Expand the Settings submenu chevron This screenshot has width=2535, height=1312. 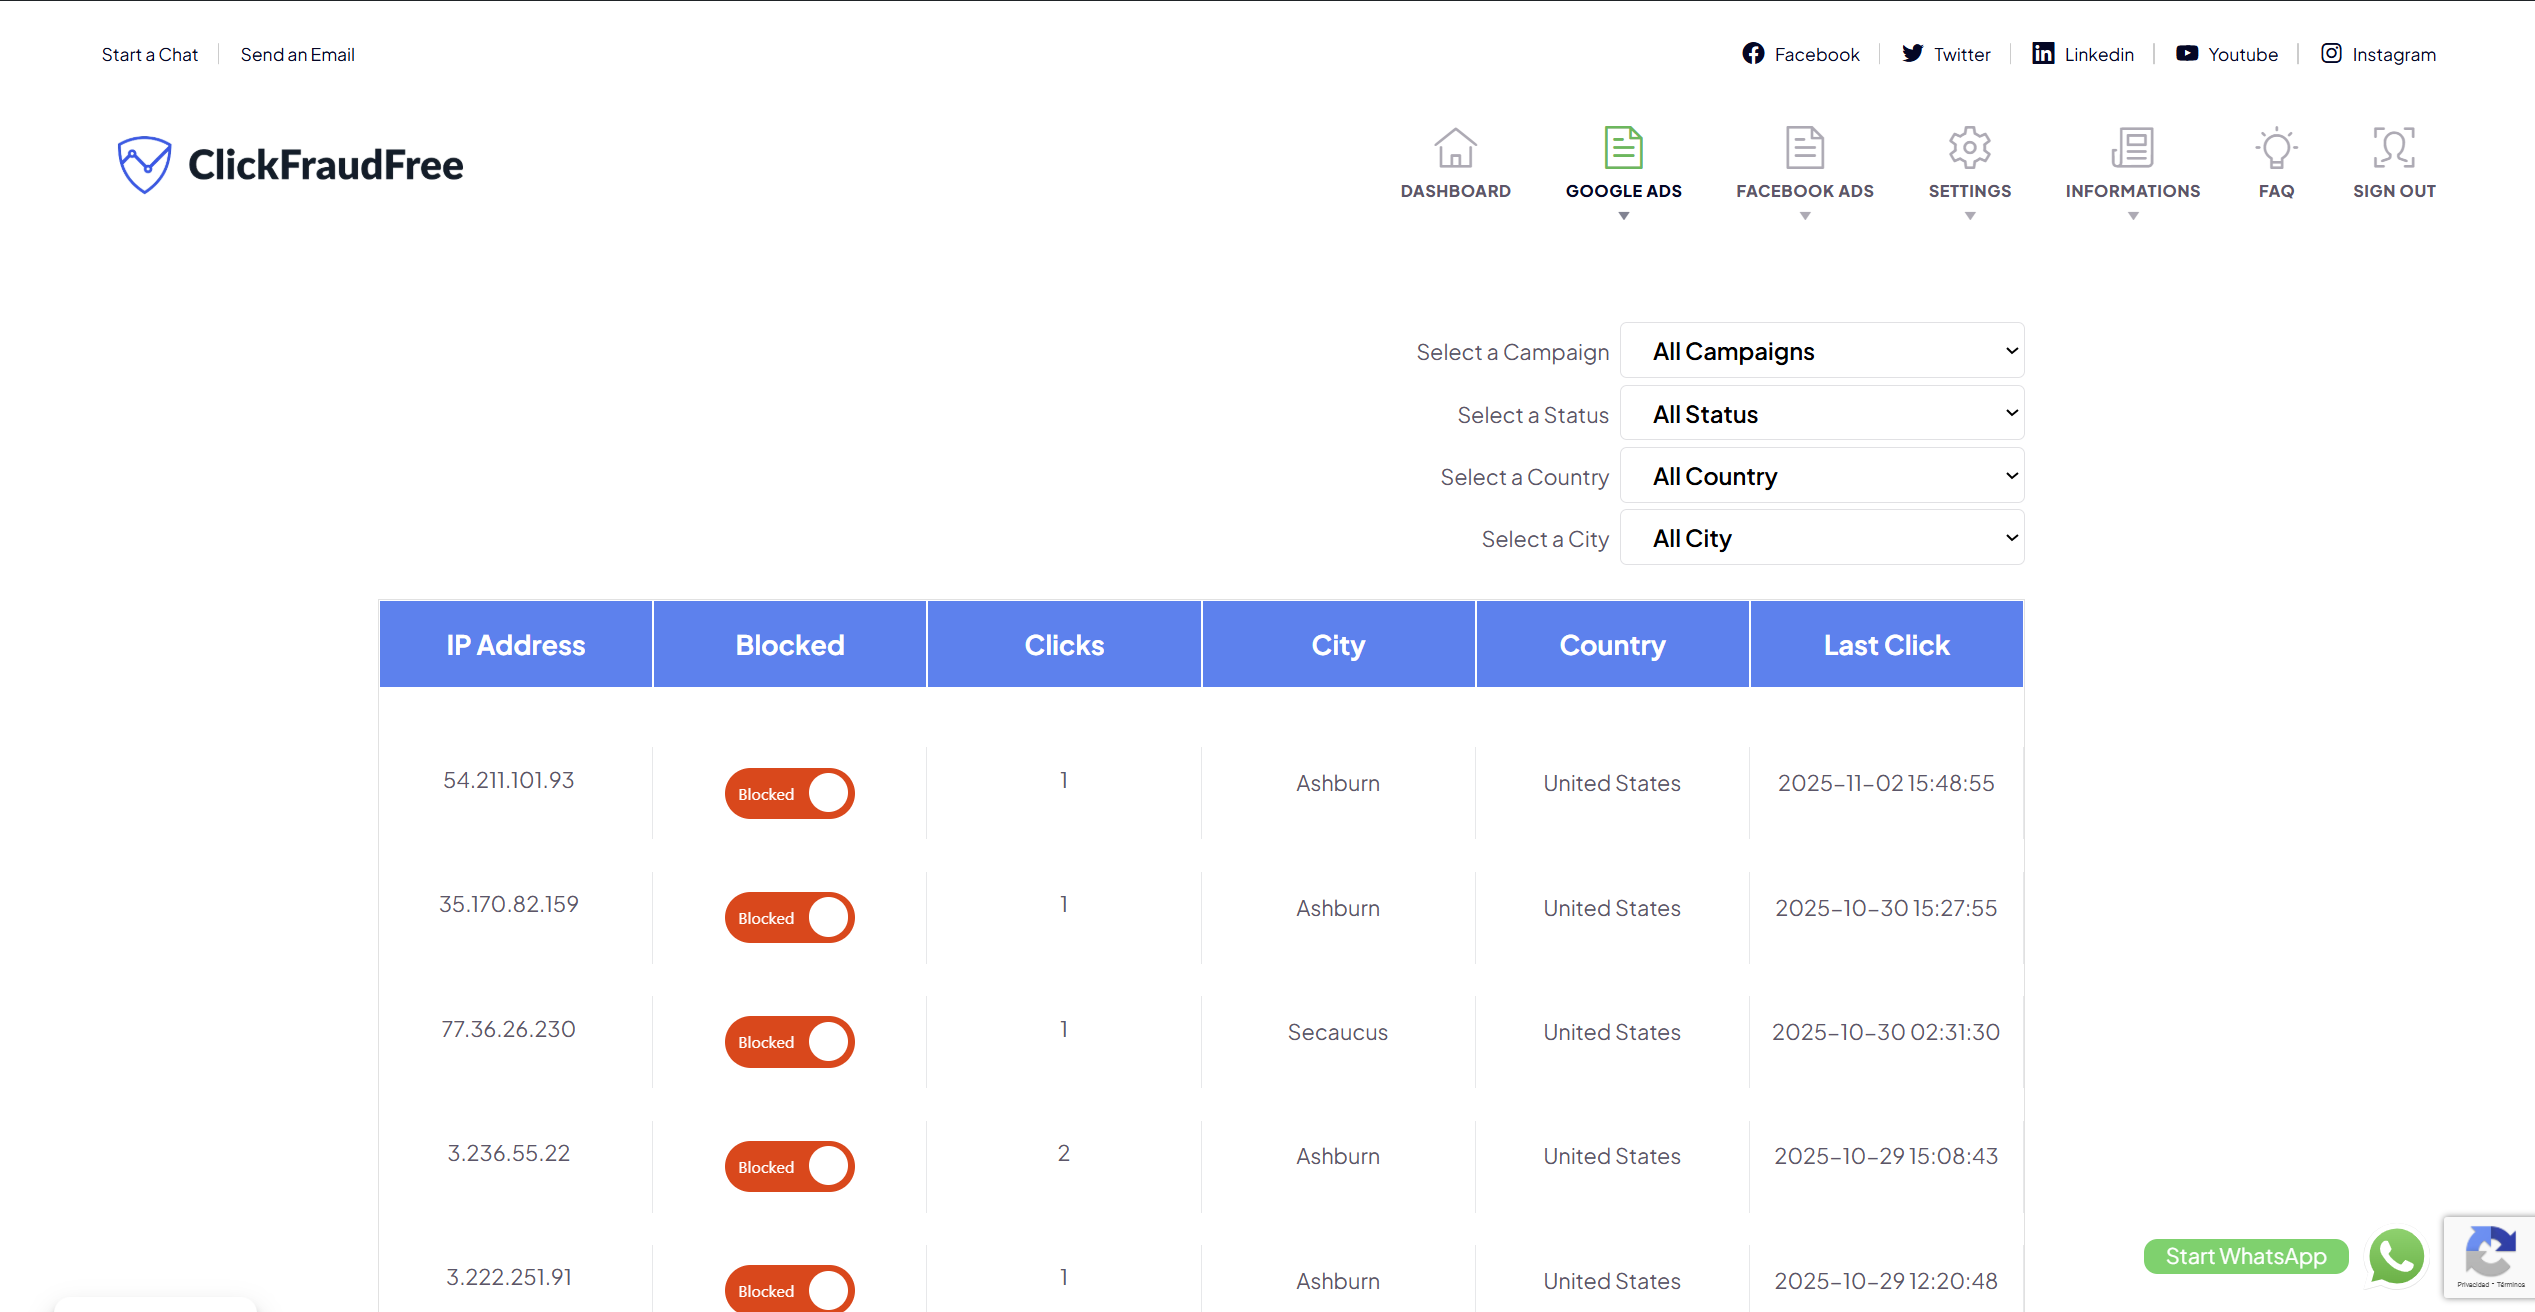point(1969,215)
